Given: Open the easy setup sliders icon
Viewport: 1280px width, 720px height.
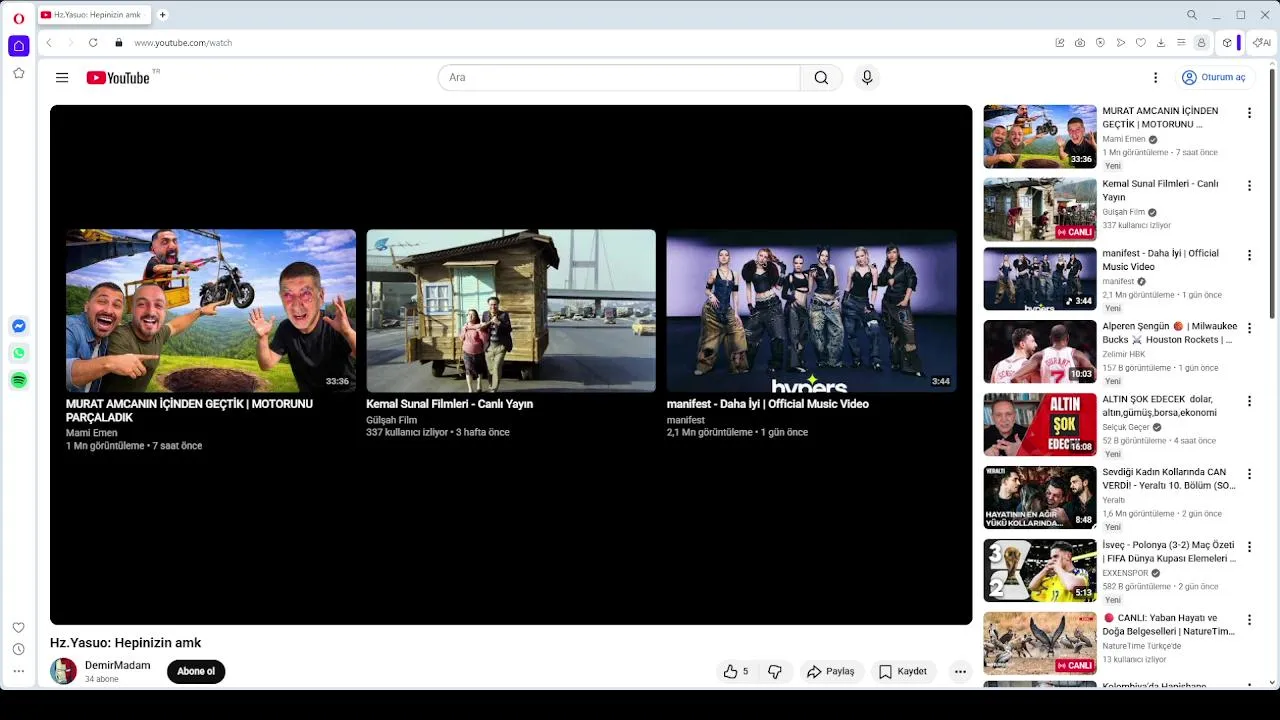Looking at the screenshot, I should [1181, 43].
